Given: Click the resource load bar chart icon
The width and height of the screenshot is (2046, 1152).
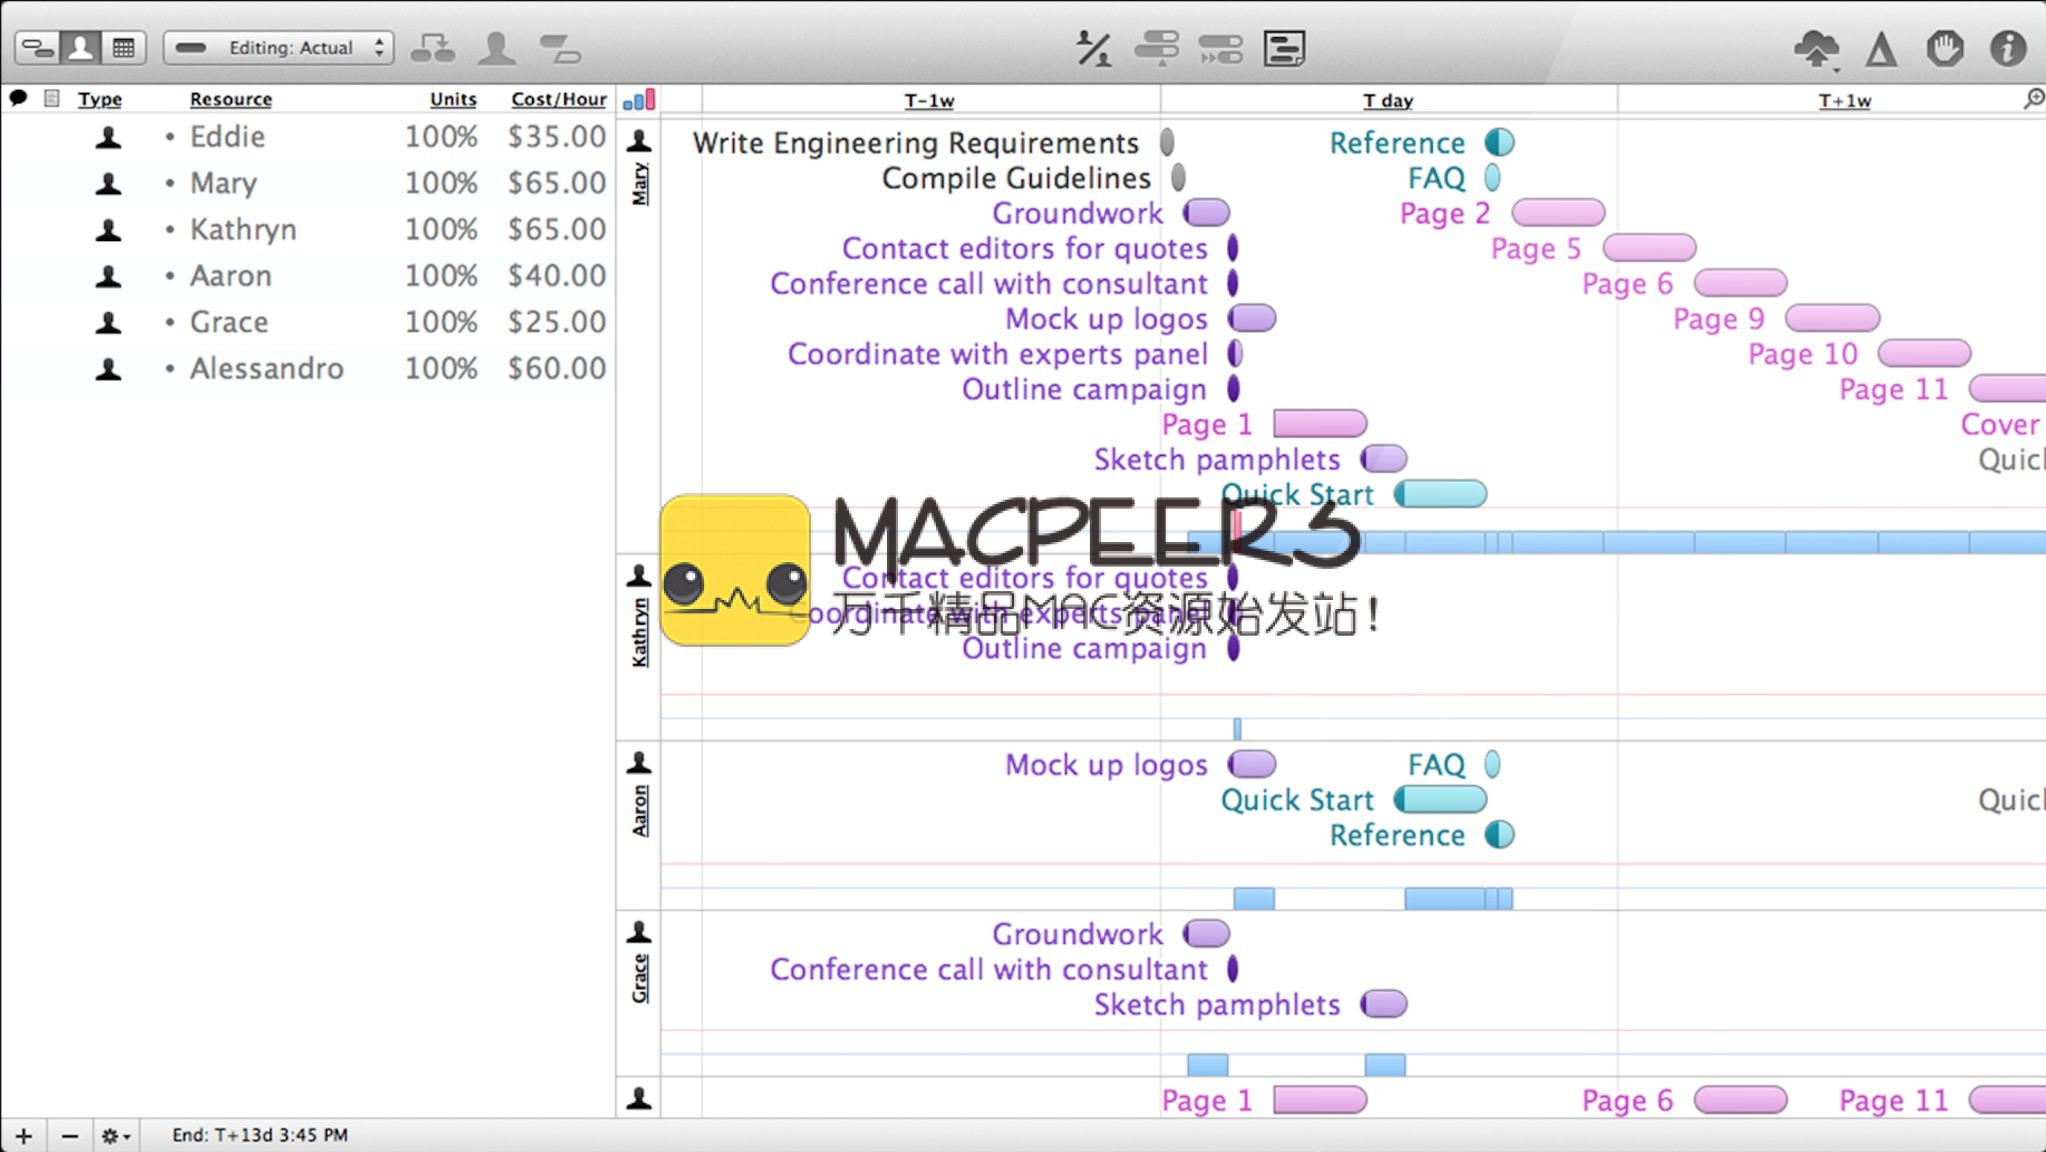Looking at the screenshot, I should click(x=639, y=99).
